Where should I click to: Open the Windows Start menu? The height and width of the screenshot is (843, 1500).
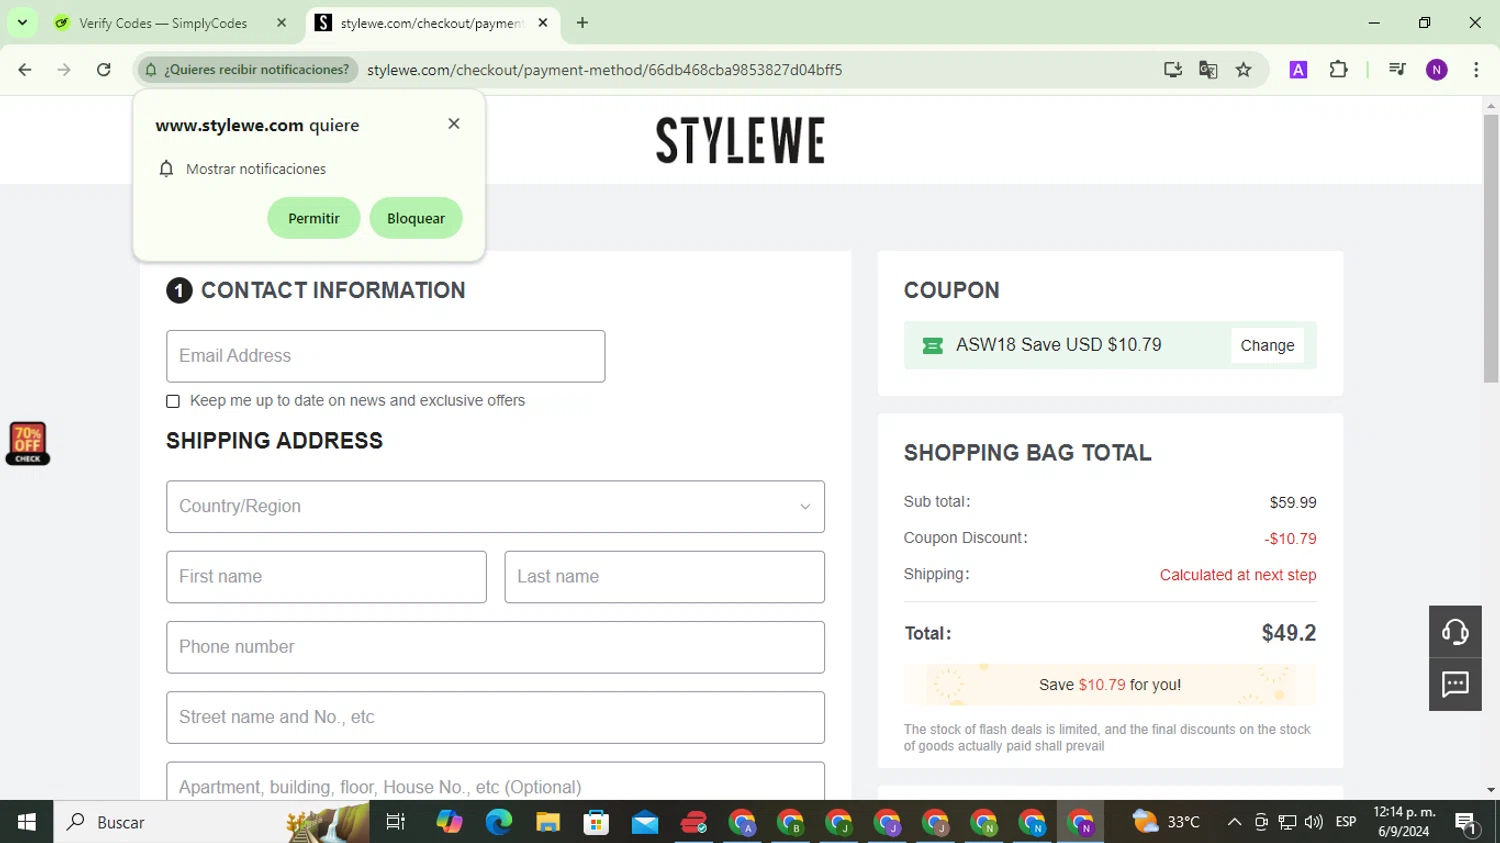27,822
